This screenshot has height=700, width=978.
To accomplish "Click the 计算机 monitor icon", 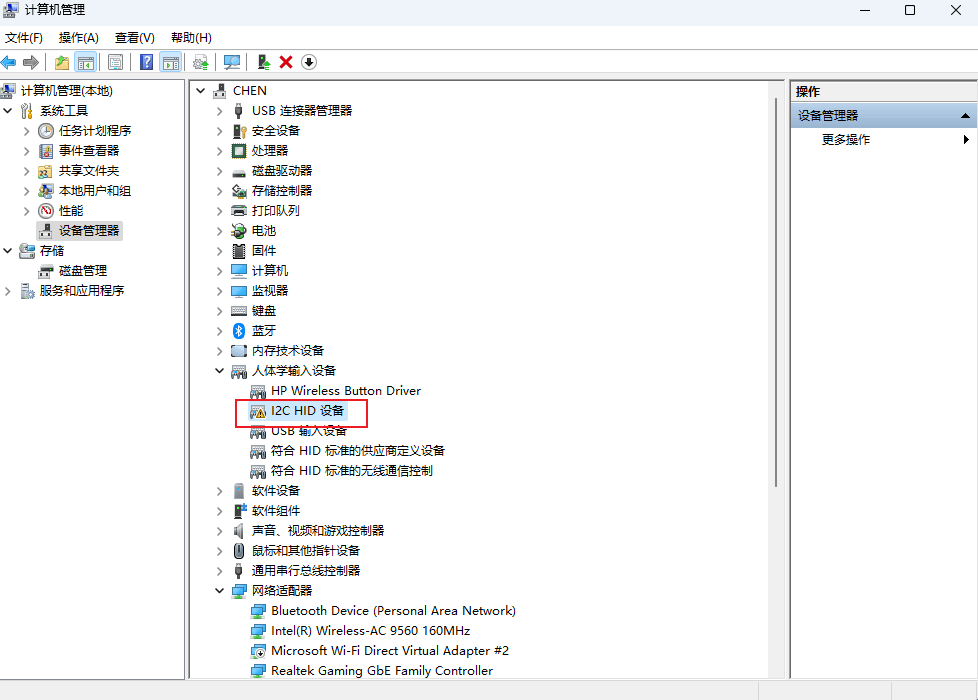I will [x=239, y=271].
